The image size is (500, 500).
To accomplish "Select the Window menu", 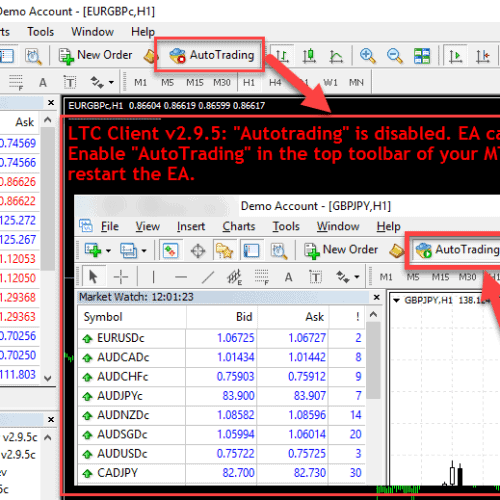I will click(x=92, y=32).
